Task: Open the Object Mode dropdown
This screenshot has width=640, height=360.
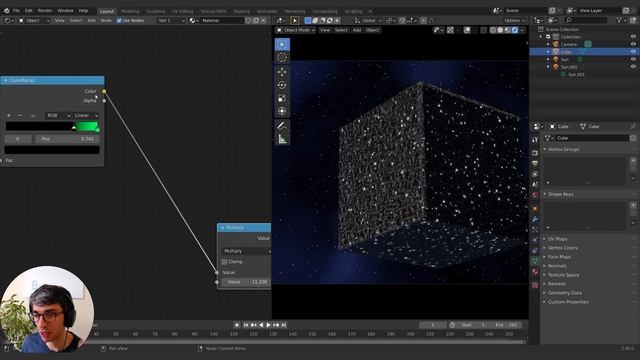Action: pyautogui.click(x=296, y=30)
